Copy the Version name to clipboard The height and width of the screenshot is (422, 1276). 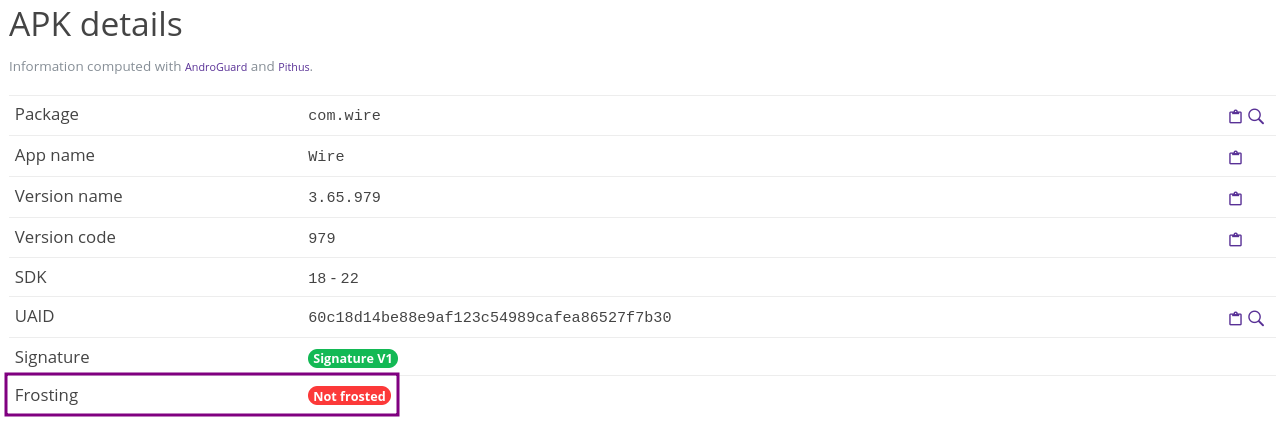(1235, 199)
